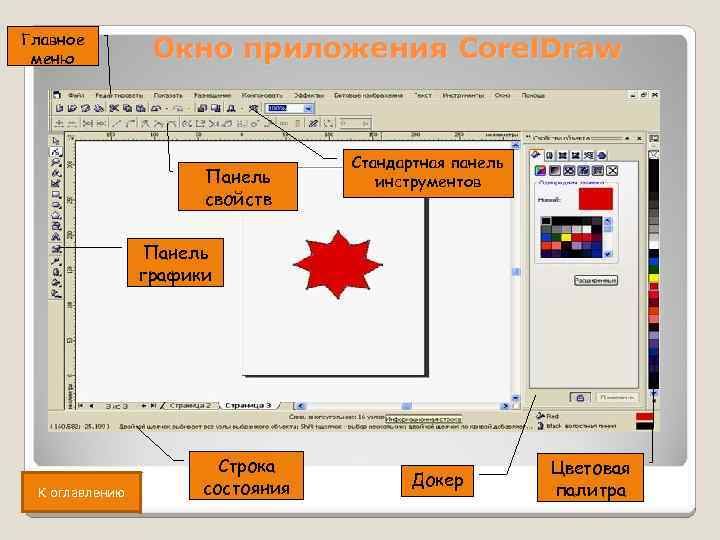
Task: Click the Save toolbar icon
Action: 85,108
